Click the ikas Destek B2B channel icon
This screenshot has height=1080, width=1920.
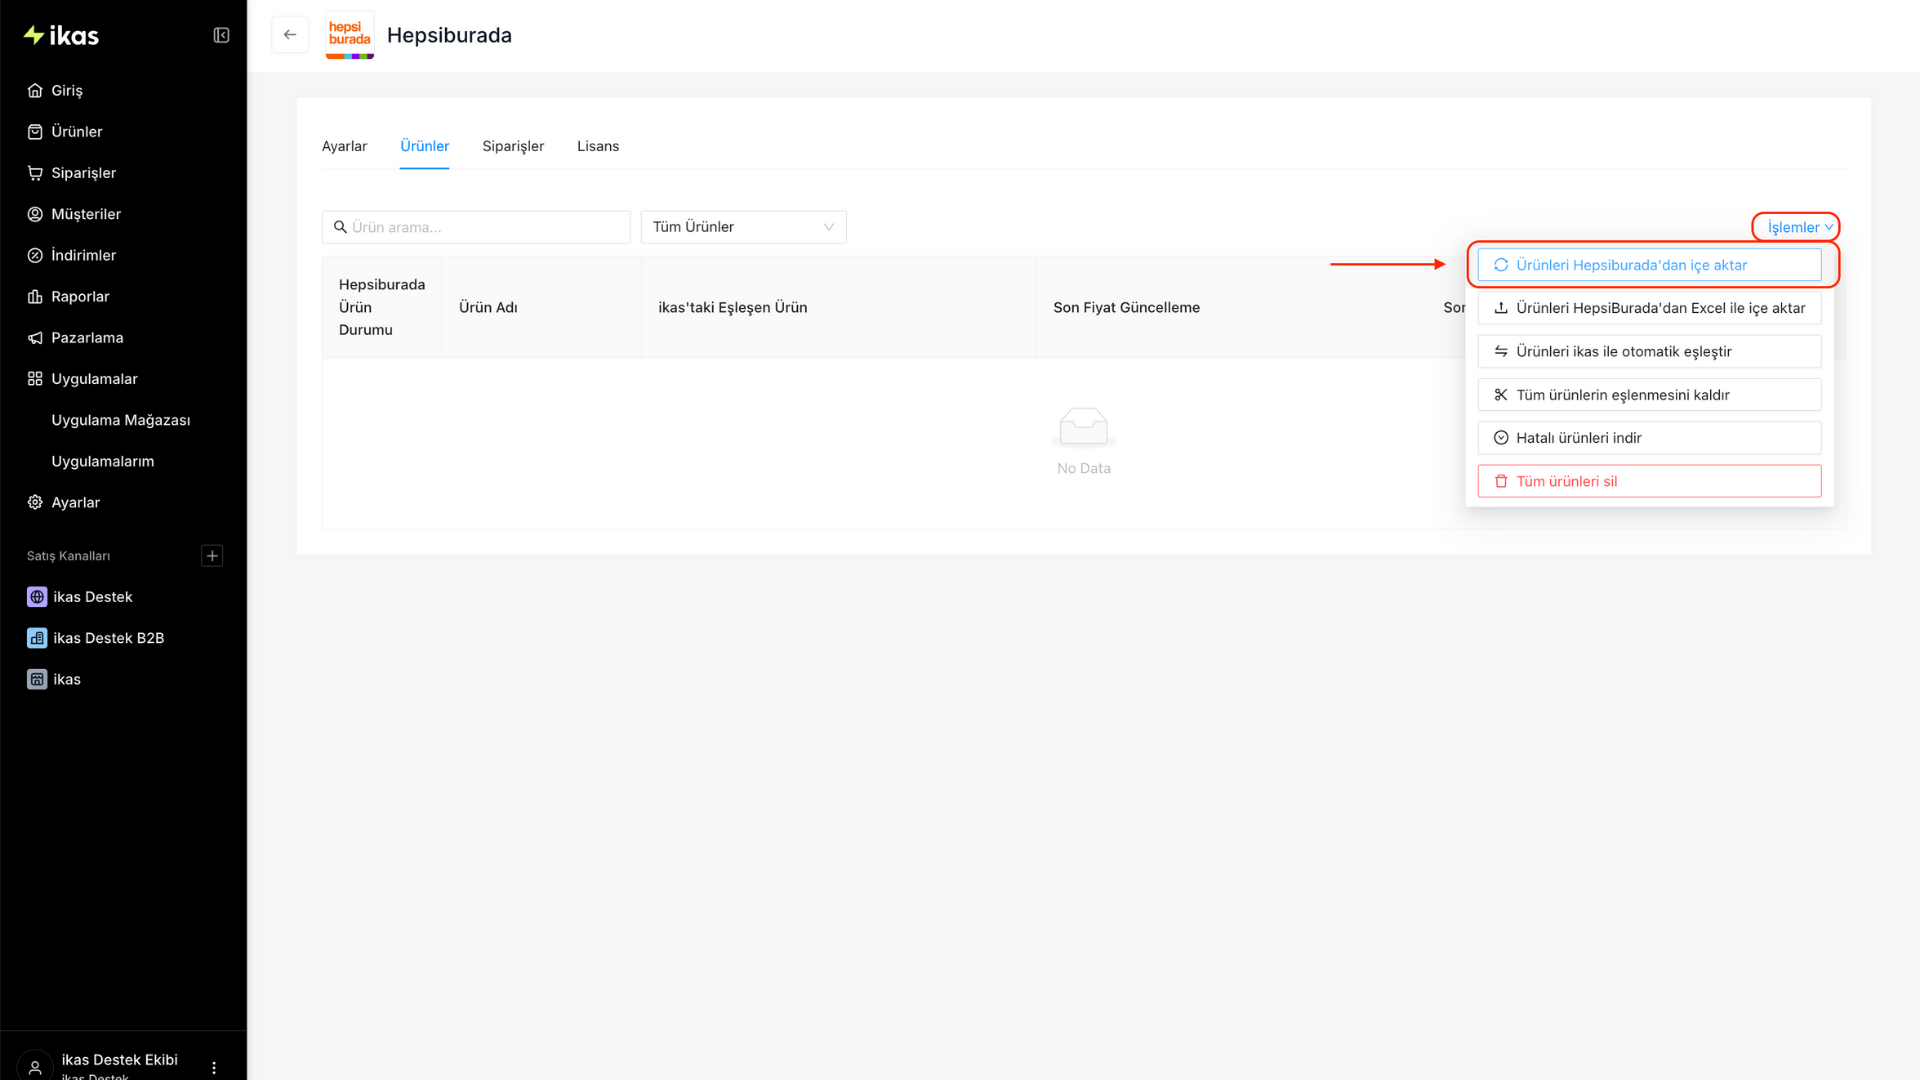[37, 638]
